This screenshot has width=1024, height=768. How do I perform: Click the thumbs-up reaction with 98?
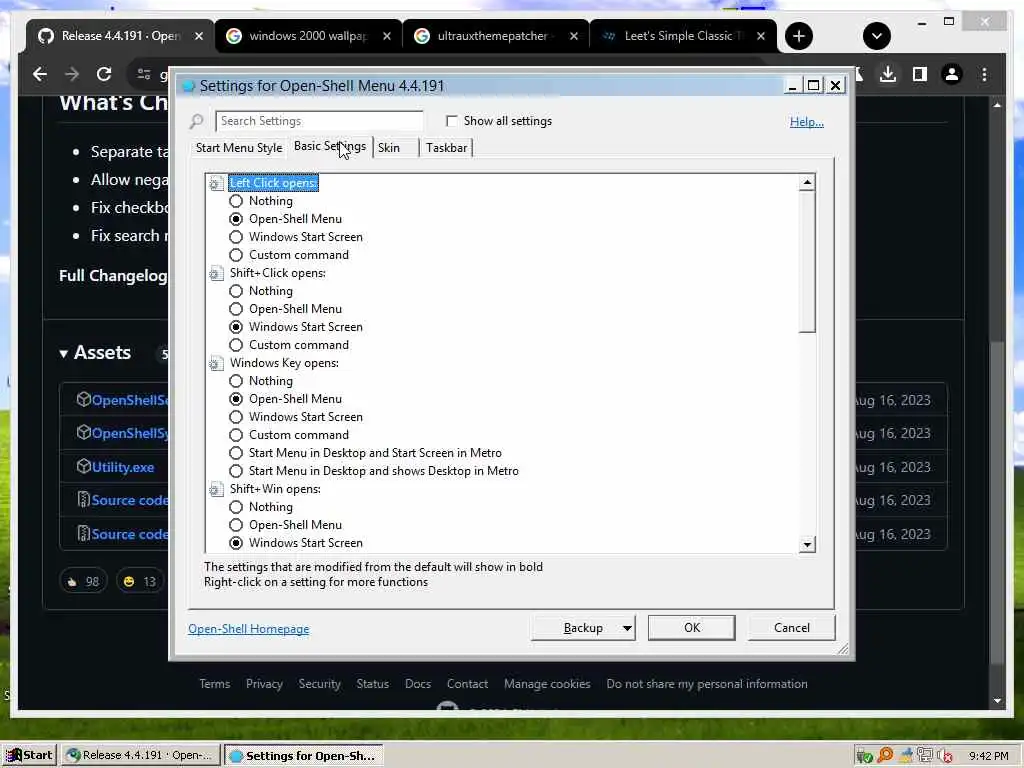(x=83, y=581)
